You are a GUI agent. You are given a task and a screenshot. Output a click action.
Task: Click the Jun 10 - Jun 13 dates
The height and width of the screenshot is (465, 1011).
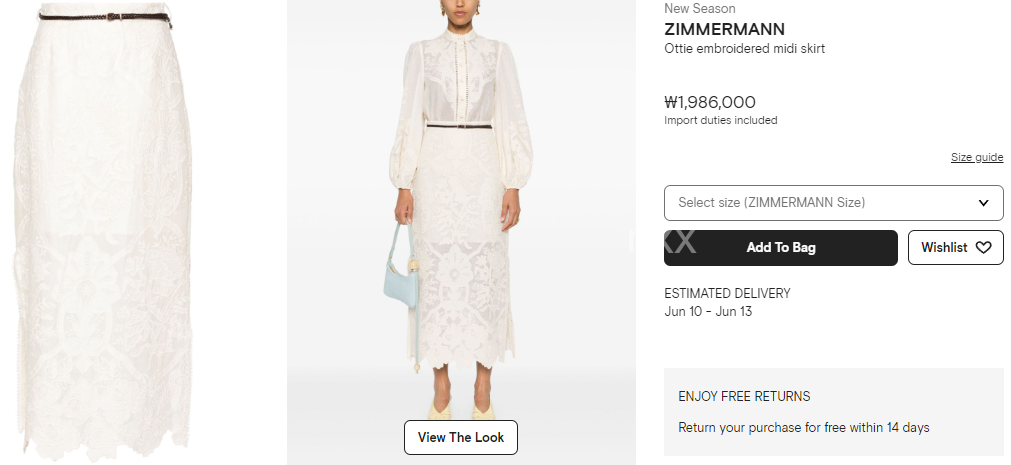708,312
